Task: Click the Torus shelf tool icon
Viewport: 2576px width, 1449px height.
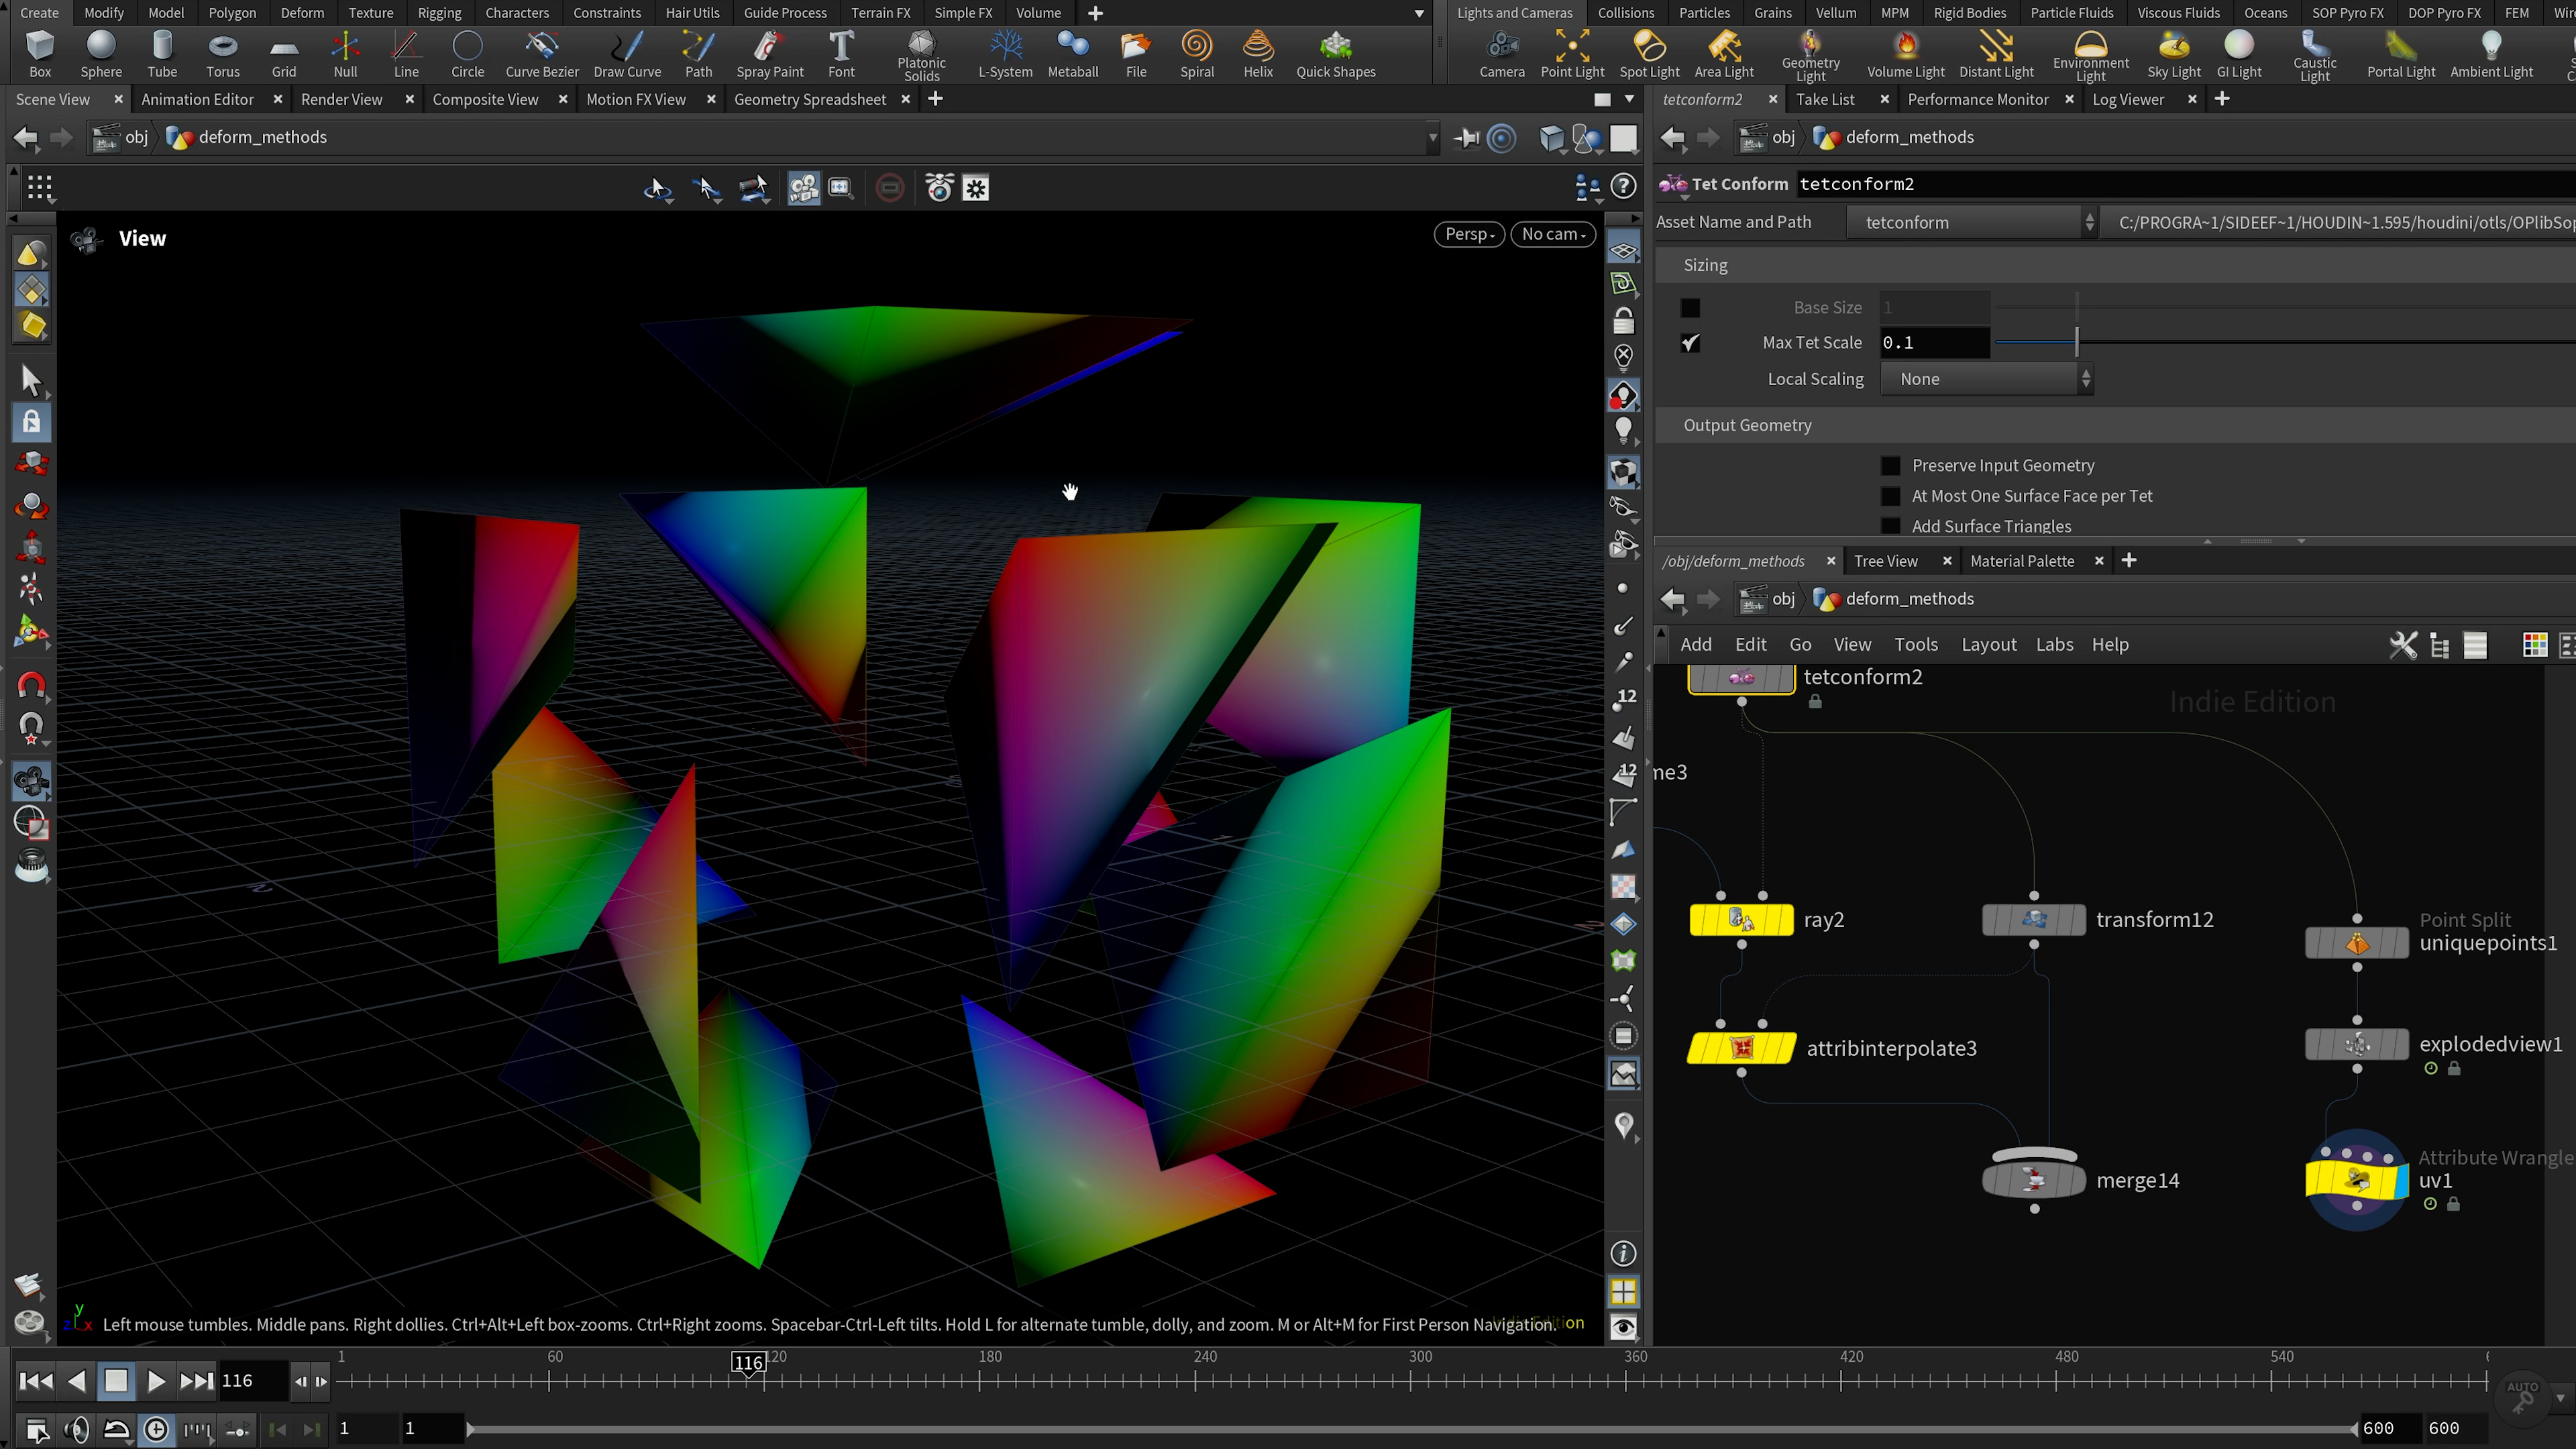Action: click(x=222, y=46)
